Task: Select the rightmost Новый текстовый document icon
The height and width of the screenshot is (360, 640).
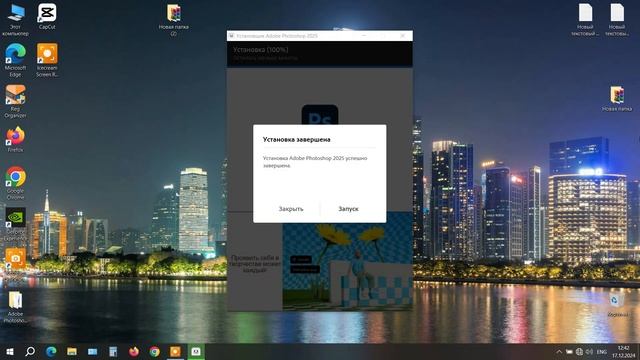Action: coord(617,20)
